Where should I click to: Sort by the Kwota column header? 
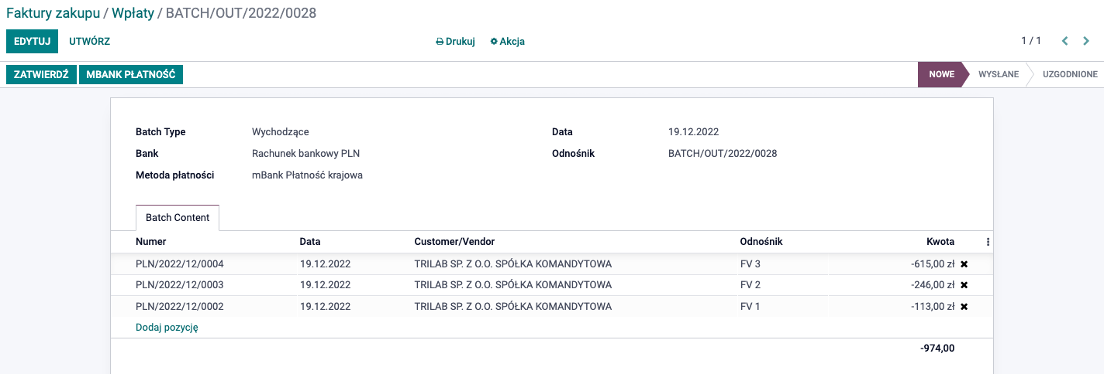tap(940, 242)
